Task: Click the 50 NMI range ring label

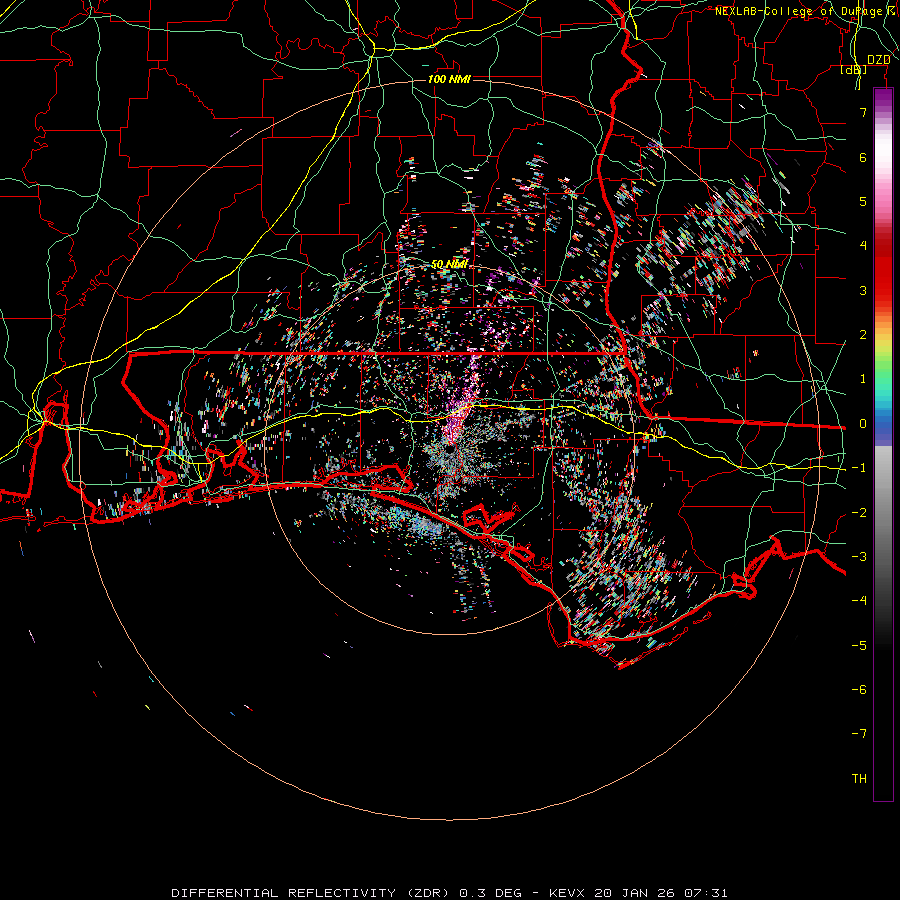Action: tap(449, 264)
